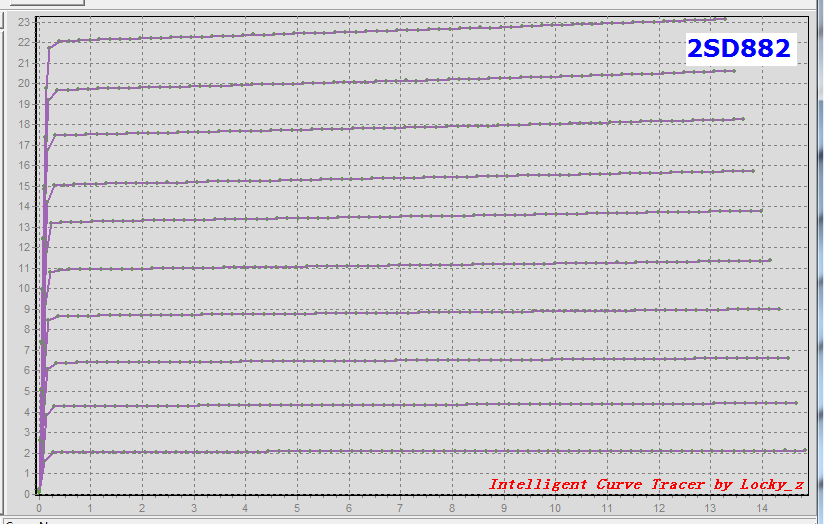Click the number 1 on the vertical axis
The height and width of the screenshot is (524, 824).
pyautogui.click(x=27, y=474)
